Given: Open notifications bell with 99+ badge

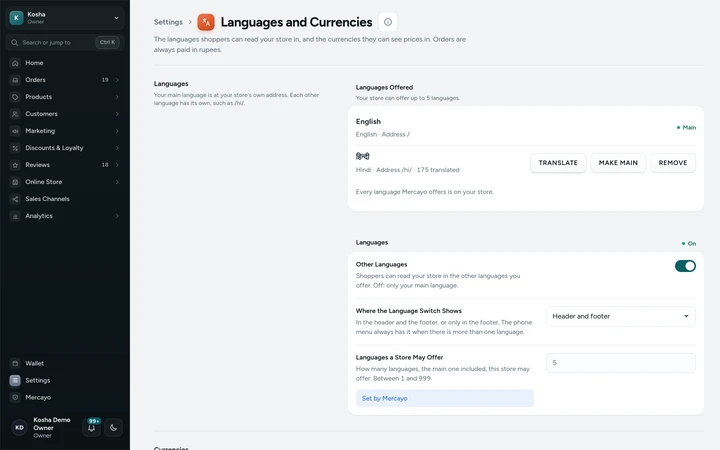Looking at the screenshot, I should pos(91,428).
